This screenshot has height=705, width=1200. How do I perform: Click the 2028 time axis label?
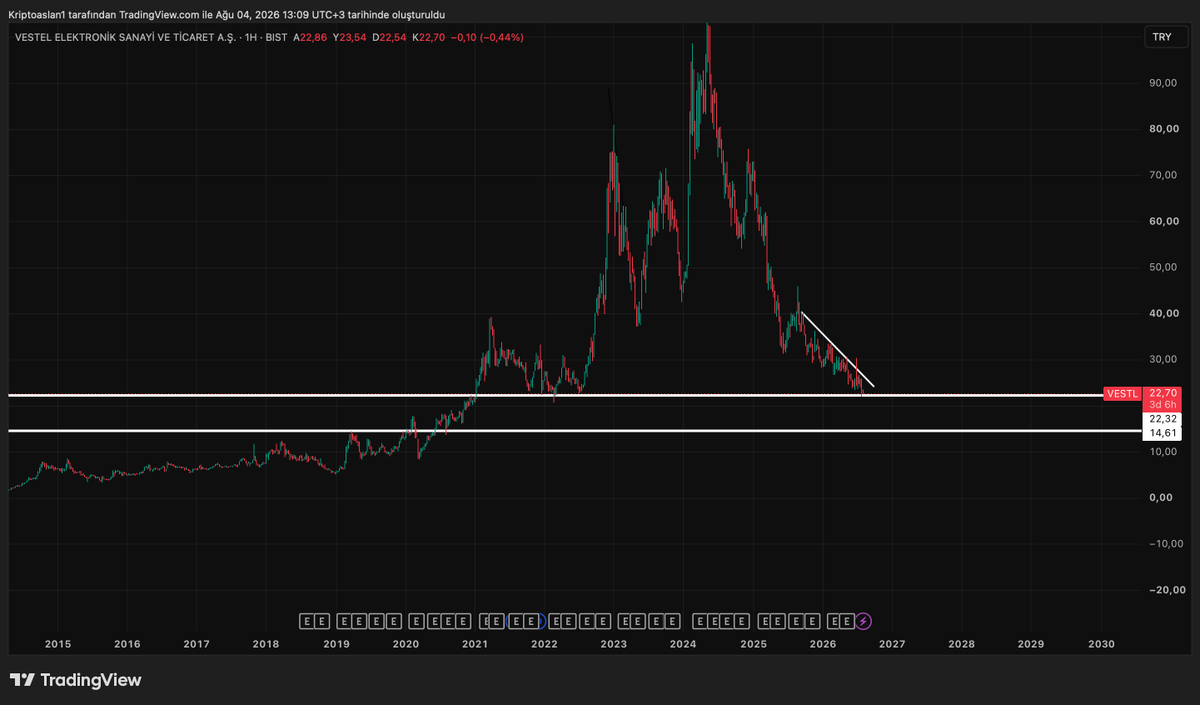click(961, 645)
